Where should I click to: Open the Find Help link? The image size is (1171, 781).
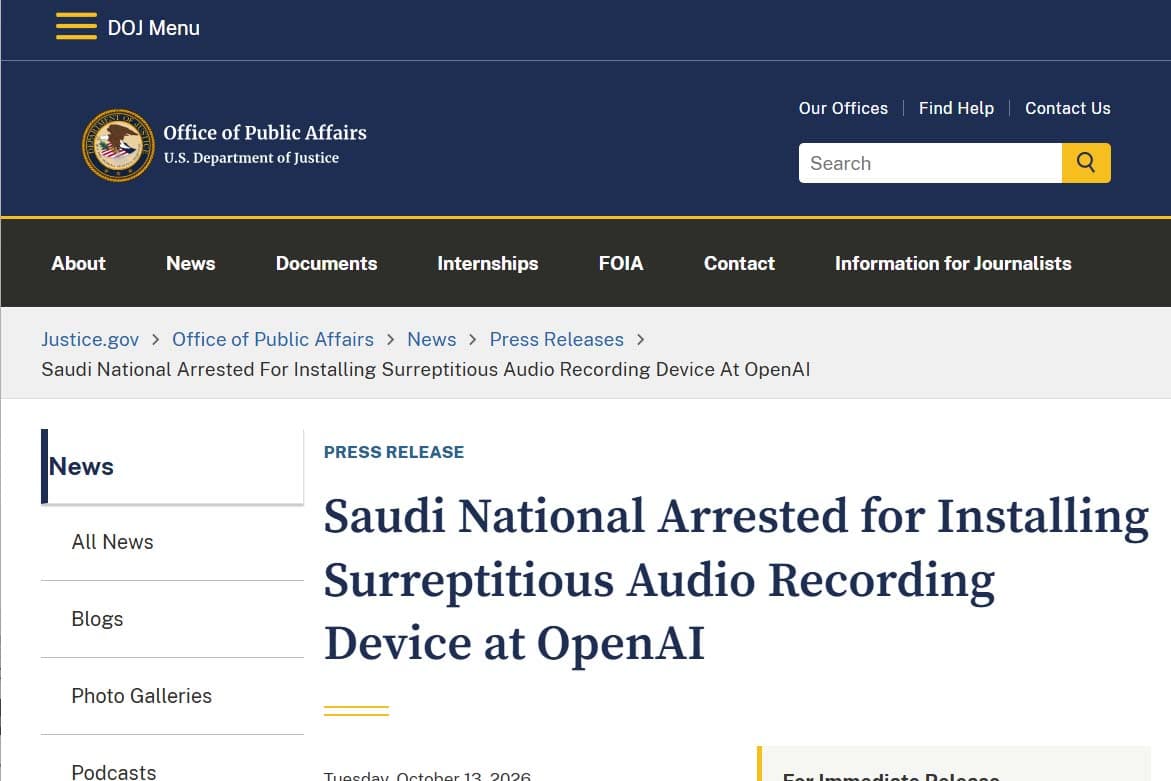pos(956,108)
